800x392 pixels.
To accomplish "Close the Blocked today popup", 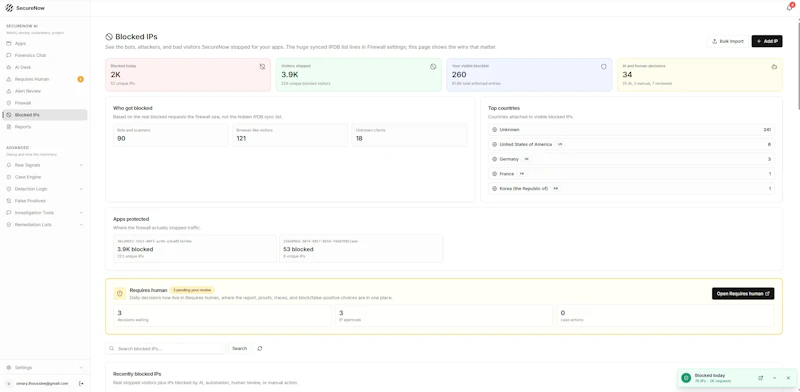I will (788, 378).
